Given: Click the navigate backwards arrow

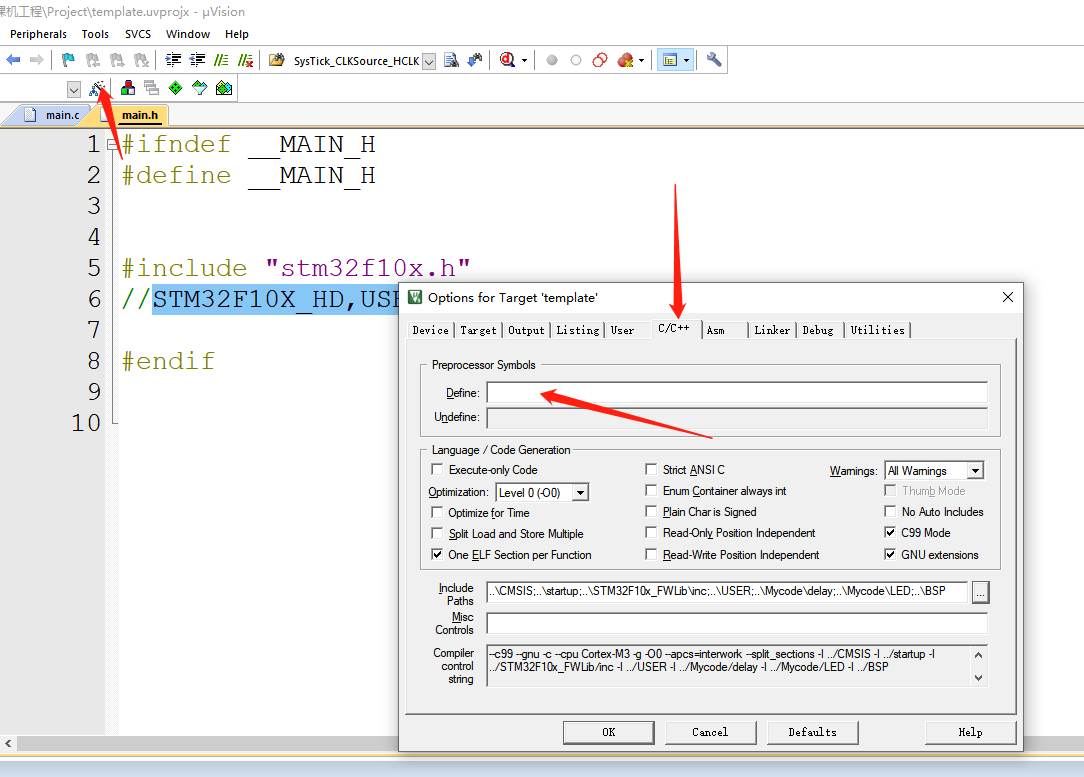Looking at the screenshot, I should pyautogui.click(x=13, y=59).
